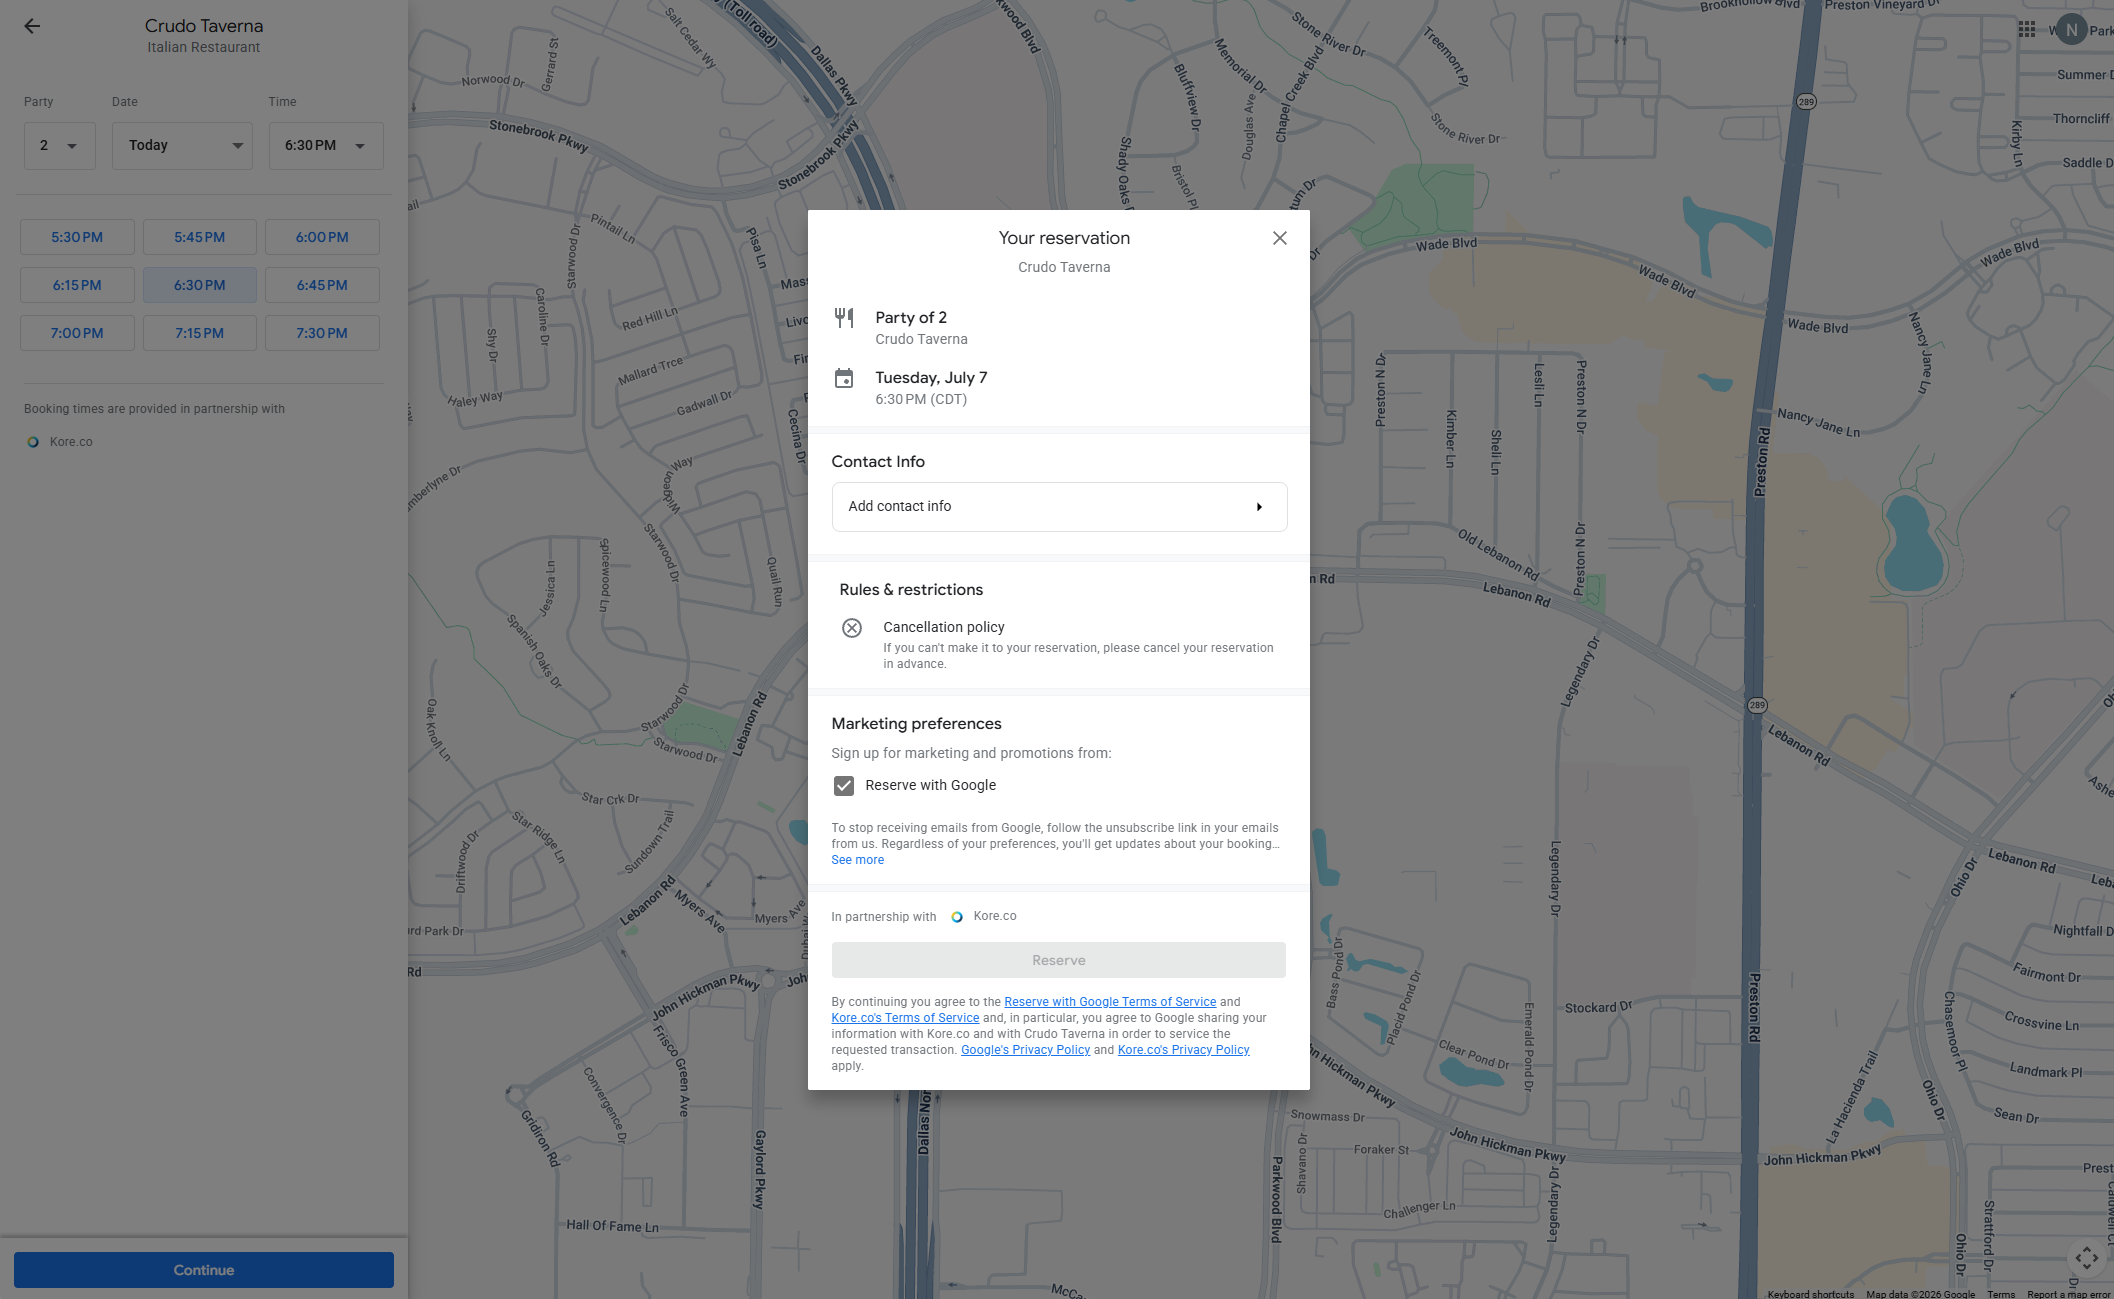Click the Rules & restrictions heading

(911, 590)
